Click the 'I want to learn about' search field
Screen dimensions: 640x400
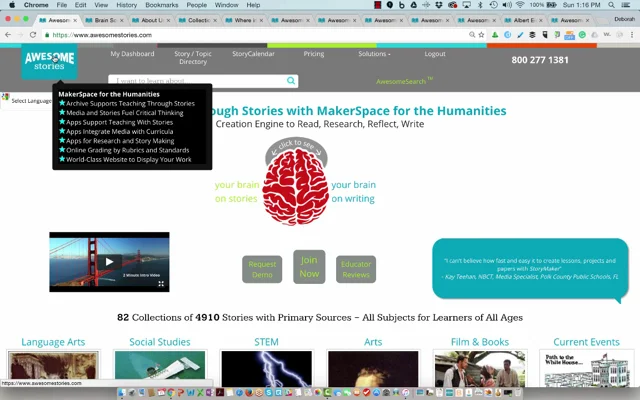click(x=198, y=81)
